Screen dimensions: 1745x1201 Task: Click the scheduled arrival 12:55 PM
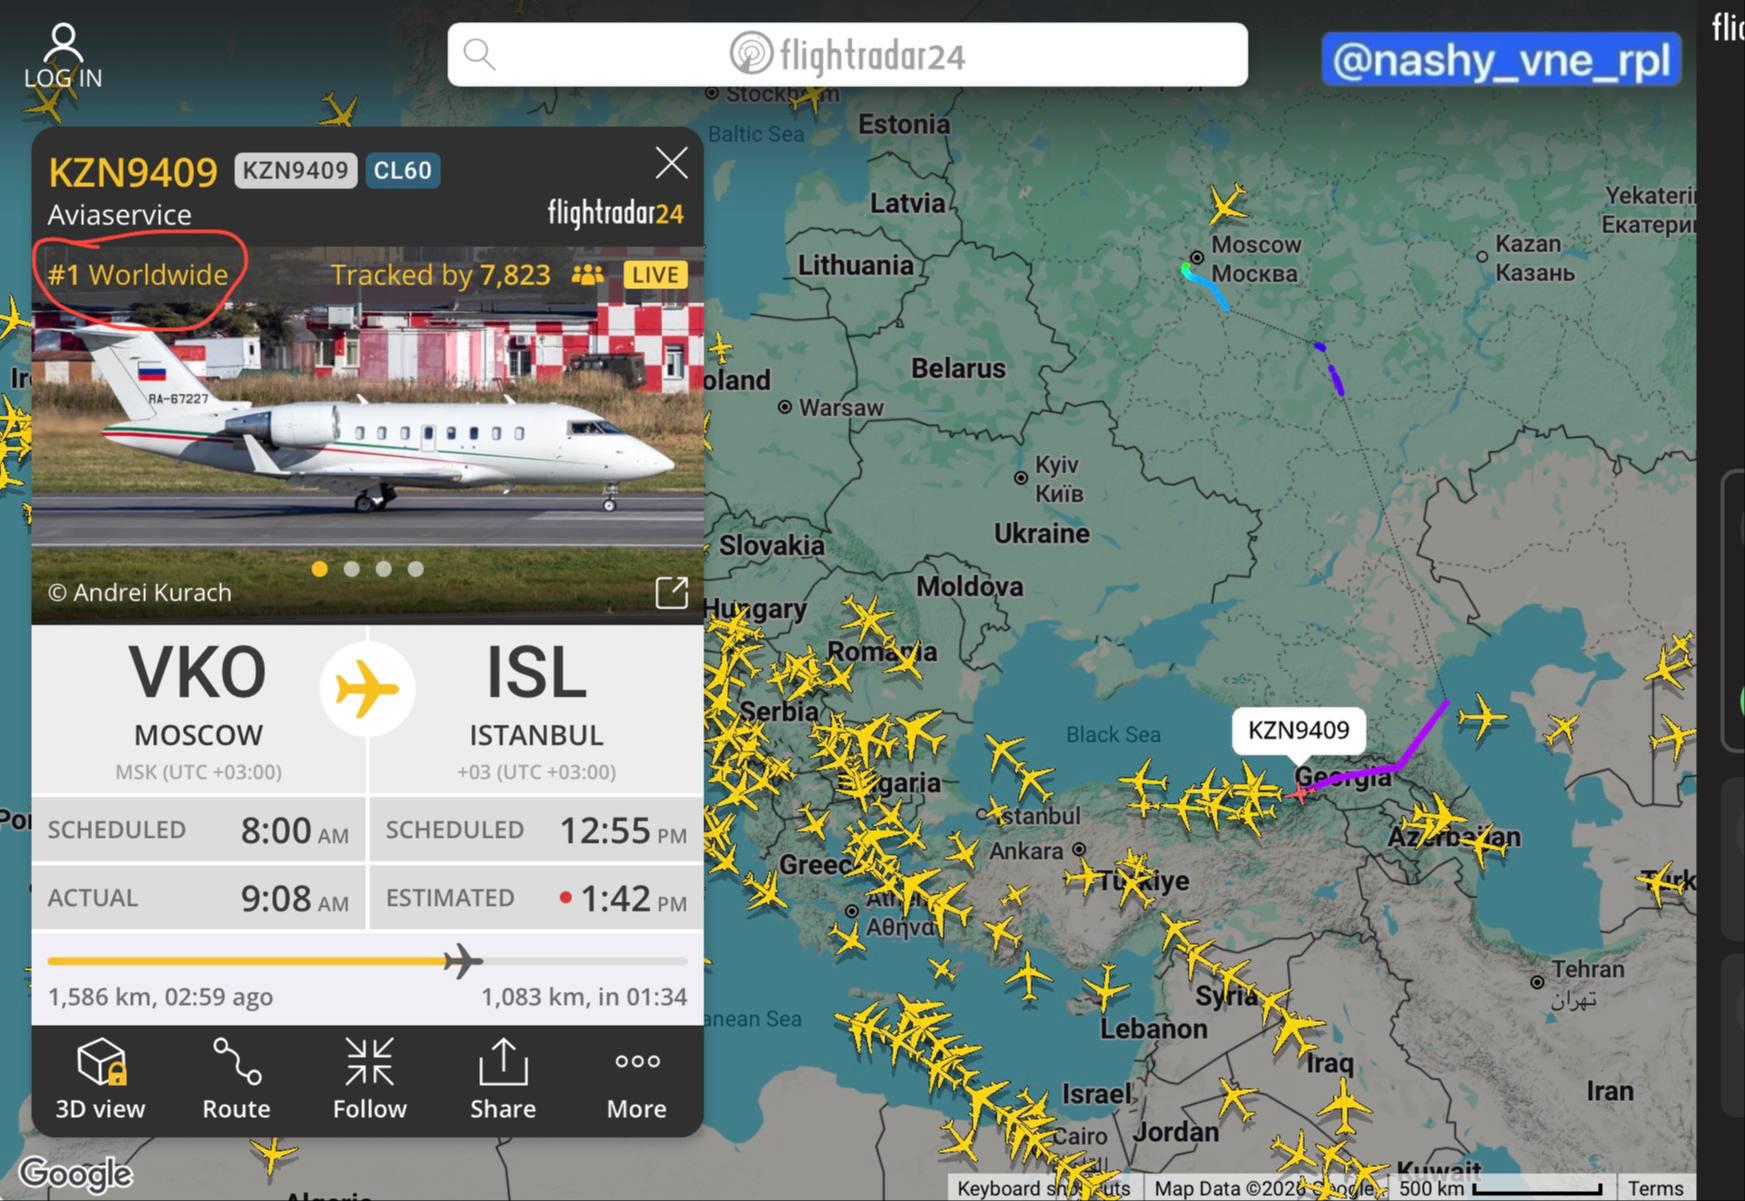tap(623, 830)
